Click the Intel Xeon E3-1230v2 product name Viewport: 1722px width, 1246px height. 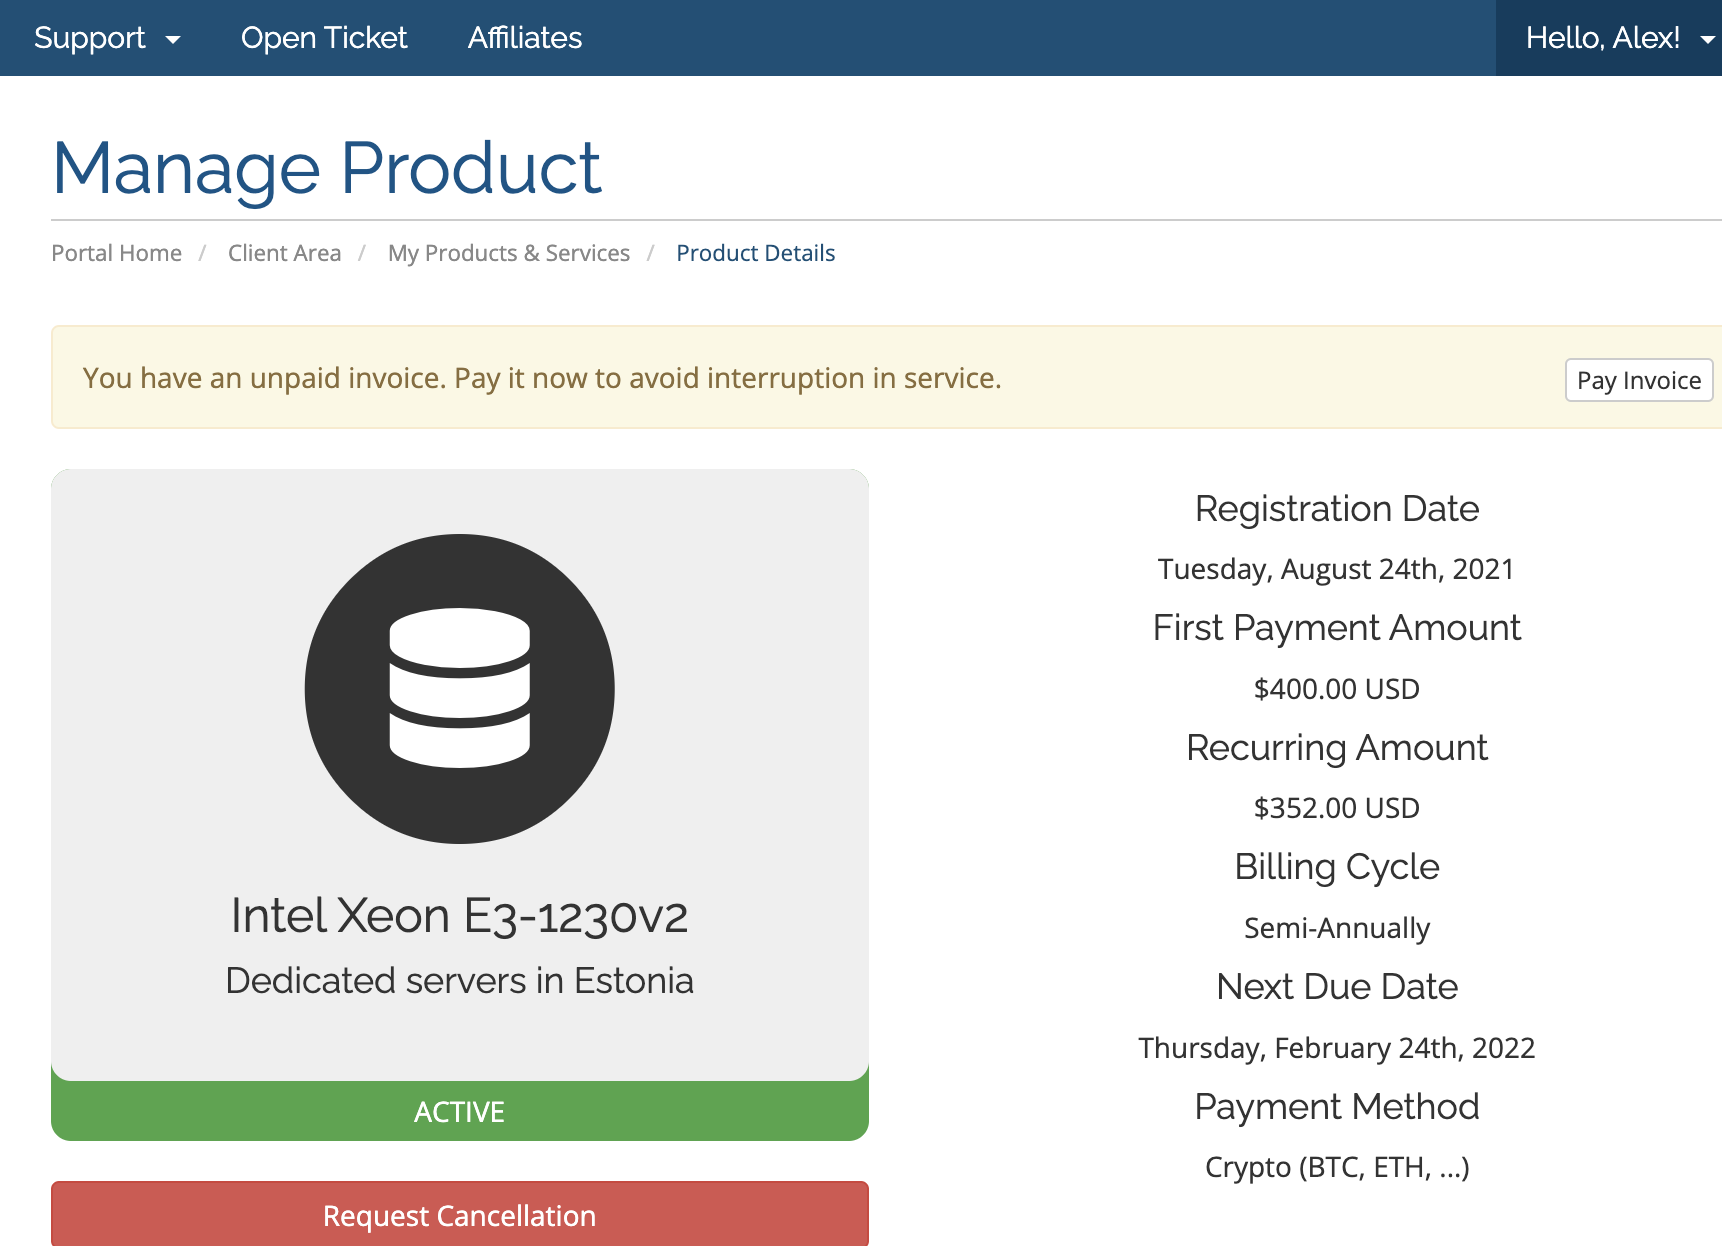coord(460,916)
